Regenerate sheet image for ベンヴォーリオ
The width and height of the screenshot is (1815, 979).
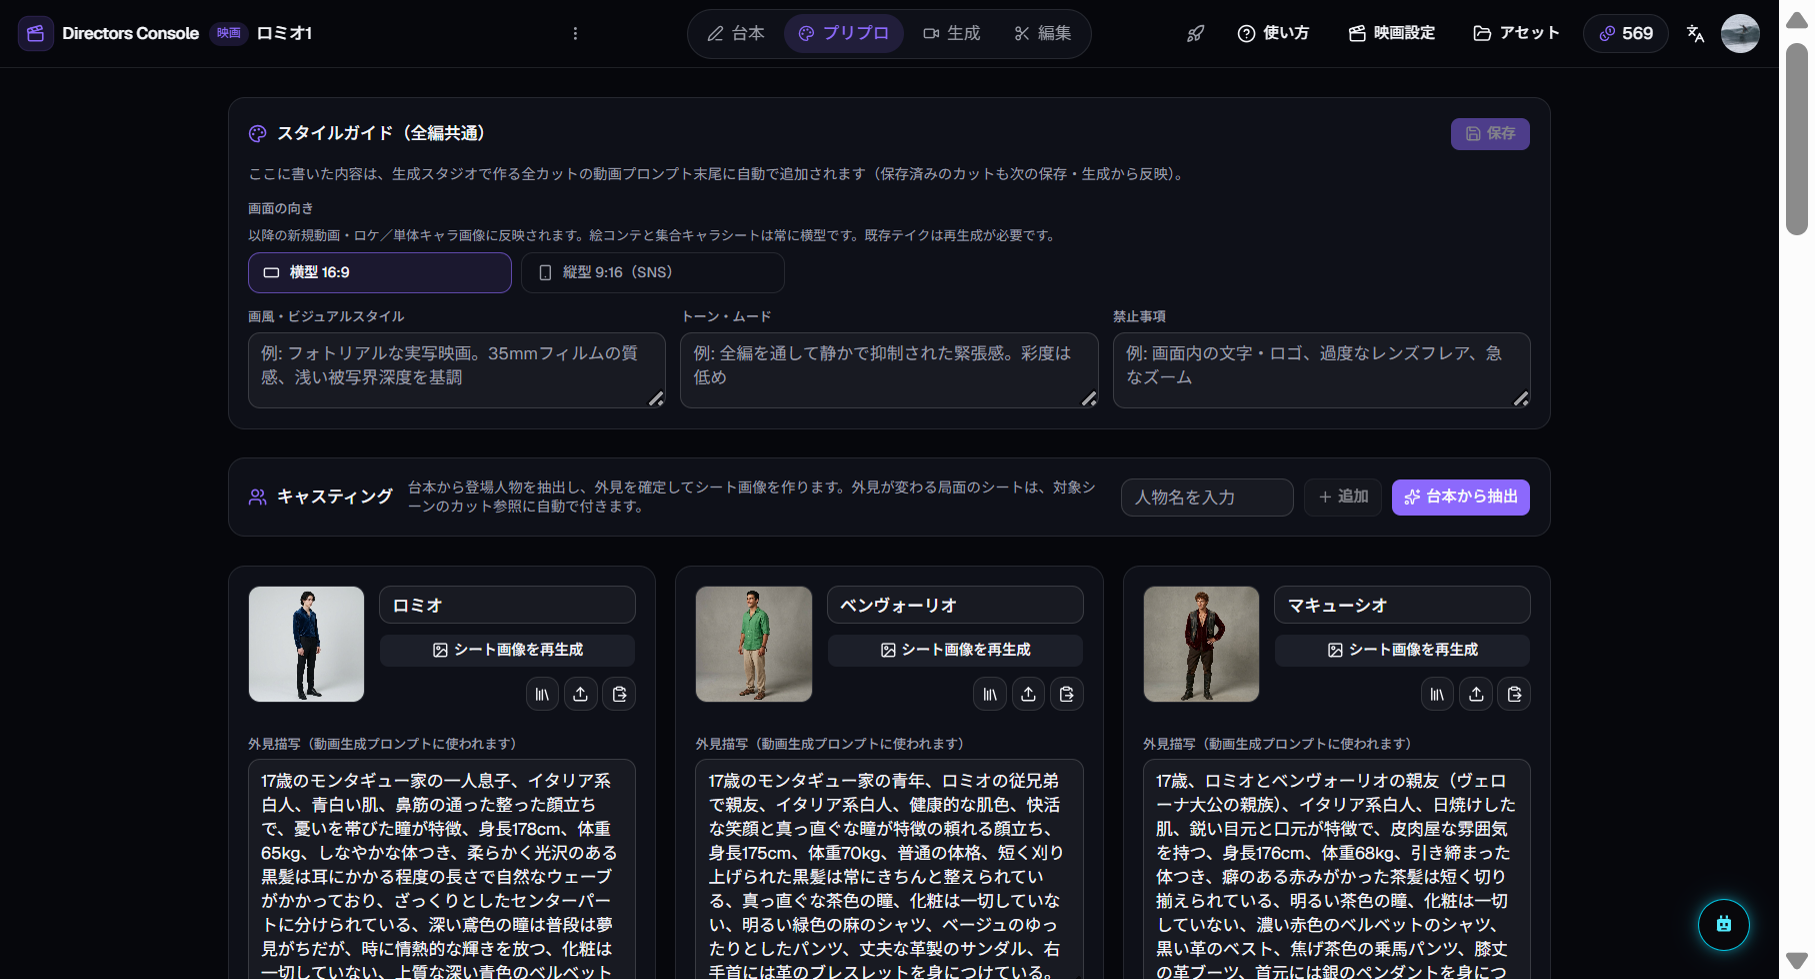[x=955, y=650]
